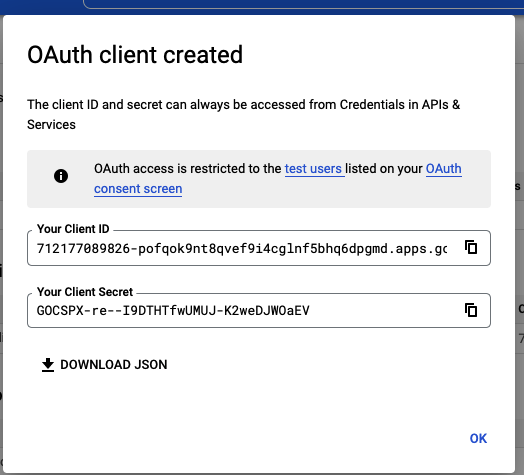Click inside the Your Client ID field
The width and height of the screenshot is (524, 475).
259,248
